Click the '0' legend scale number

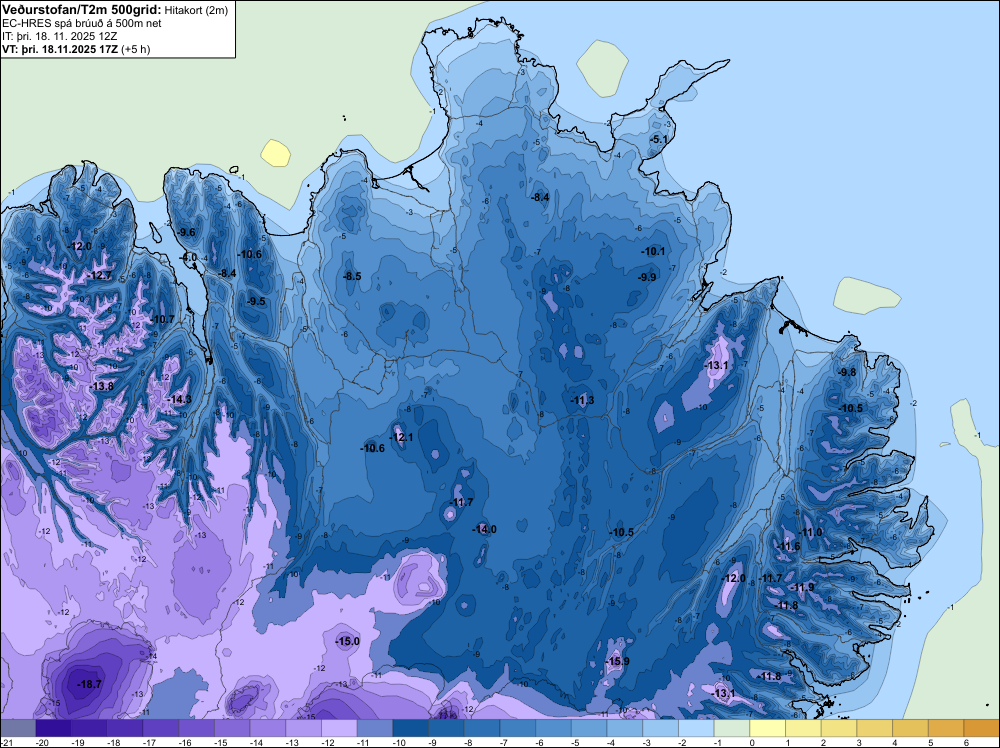click(x=752, y=742)
